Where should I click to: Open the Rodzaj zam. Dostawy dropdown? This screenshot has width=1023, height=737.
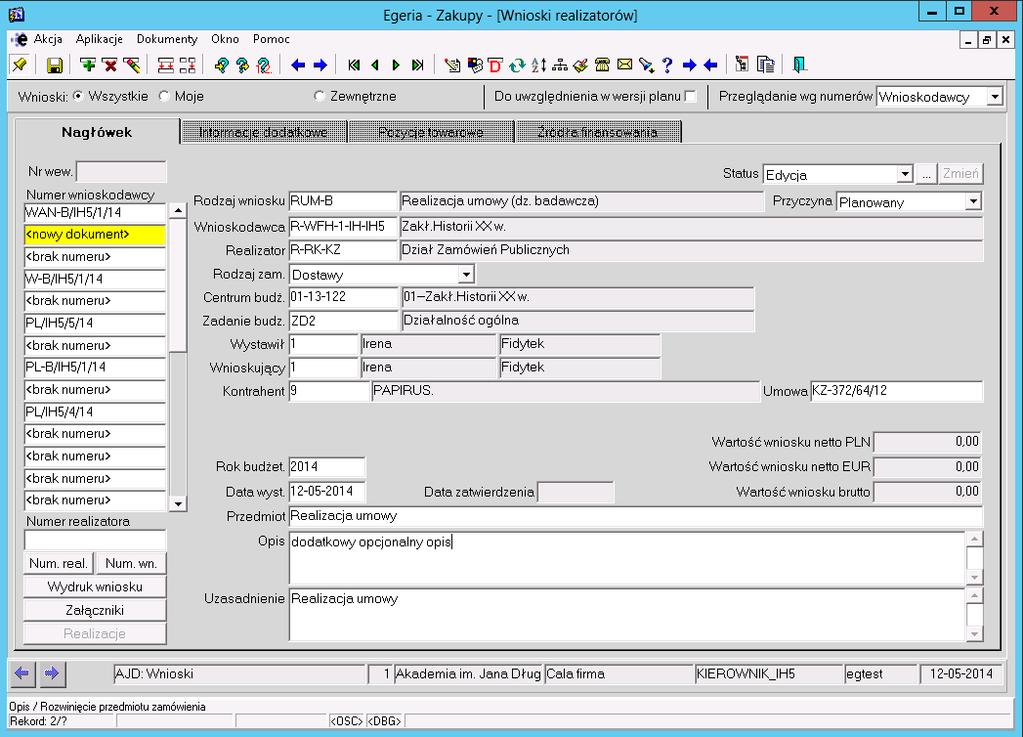pyautogui.click(x=466, y=274)
